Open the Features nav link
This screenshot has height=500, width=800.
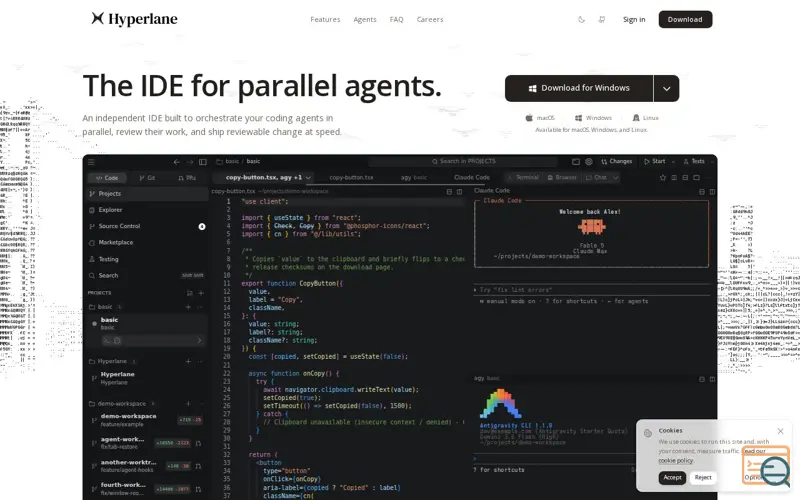(x=325, y=19)
